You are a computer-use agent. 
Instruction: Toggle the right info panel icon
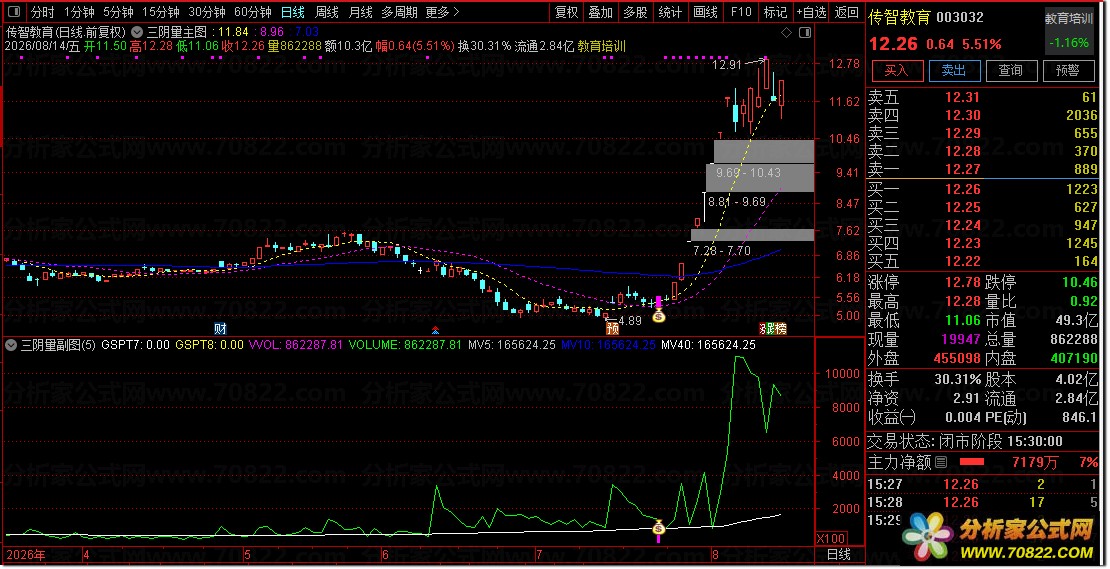click(805, 33)
